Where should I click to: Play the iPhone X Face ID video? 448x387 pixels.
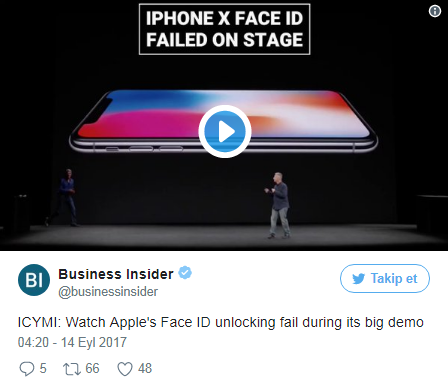pos(225,131)
